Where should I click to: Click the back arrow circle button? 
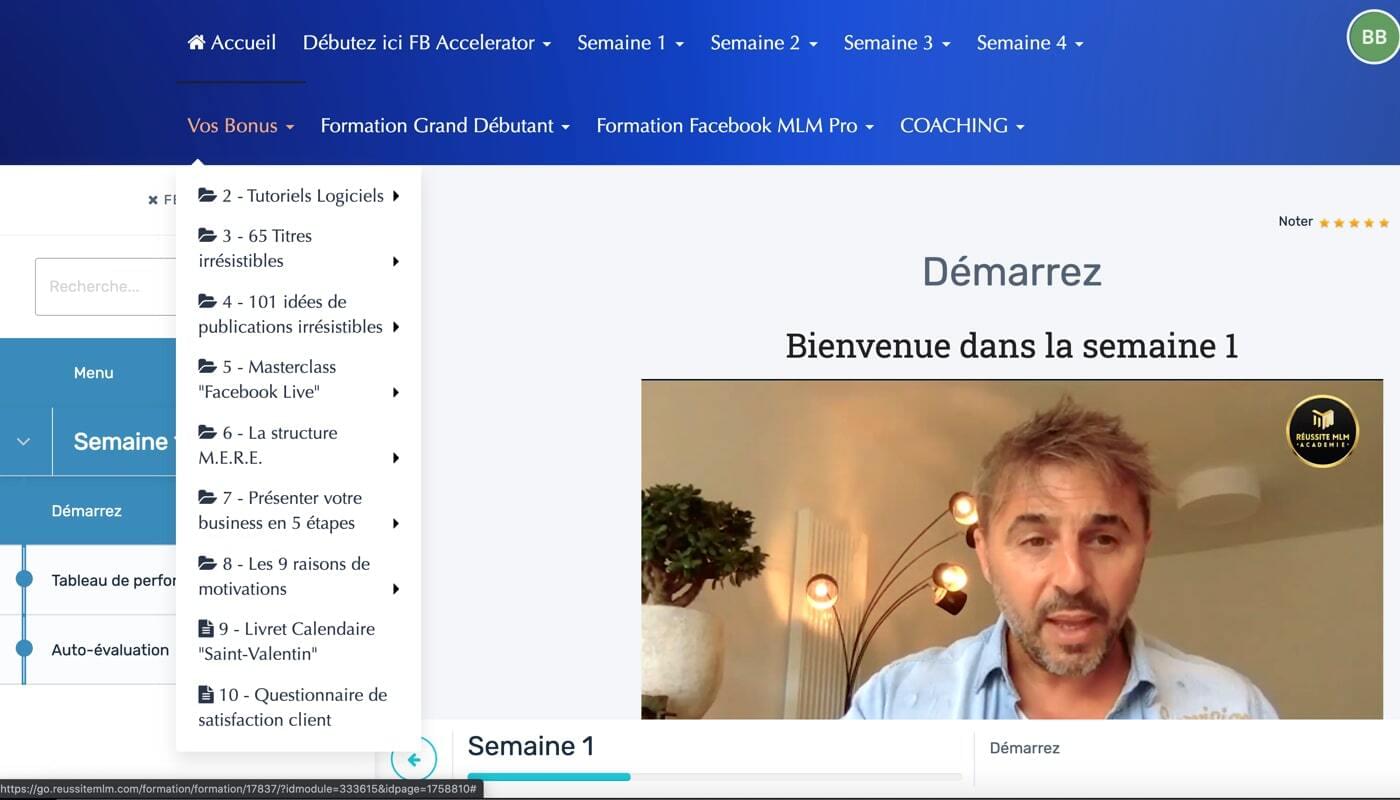point(413,760)
